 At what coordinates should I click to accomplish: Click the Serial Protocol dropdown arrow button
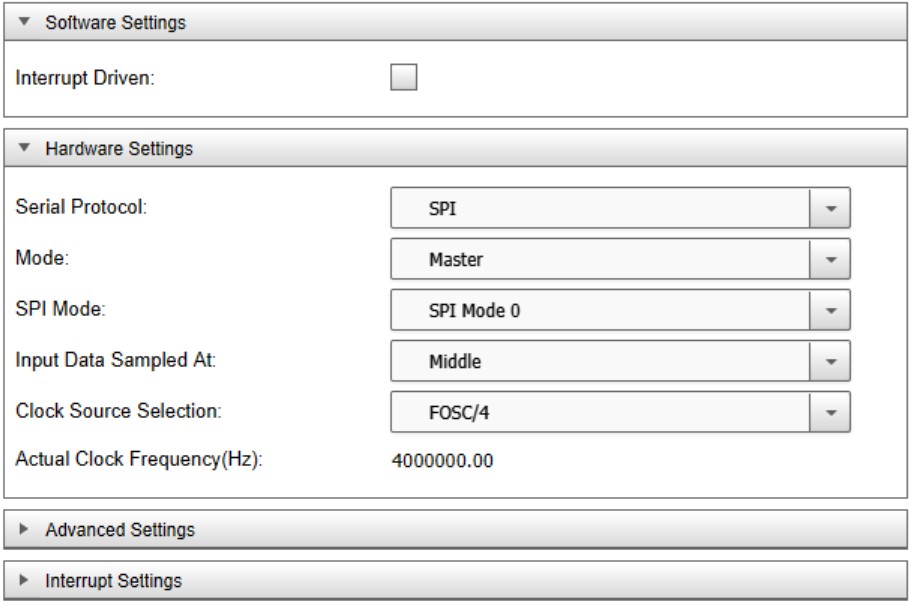click(x=830, y=209)
